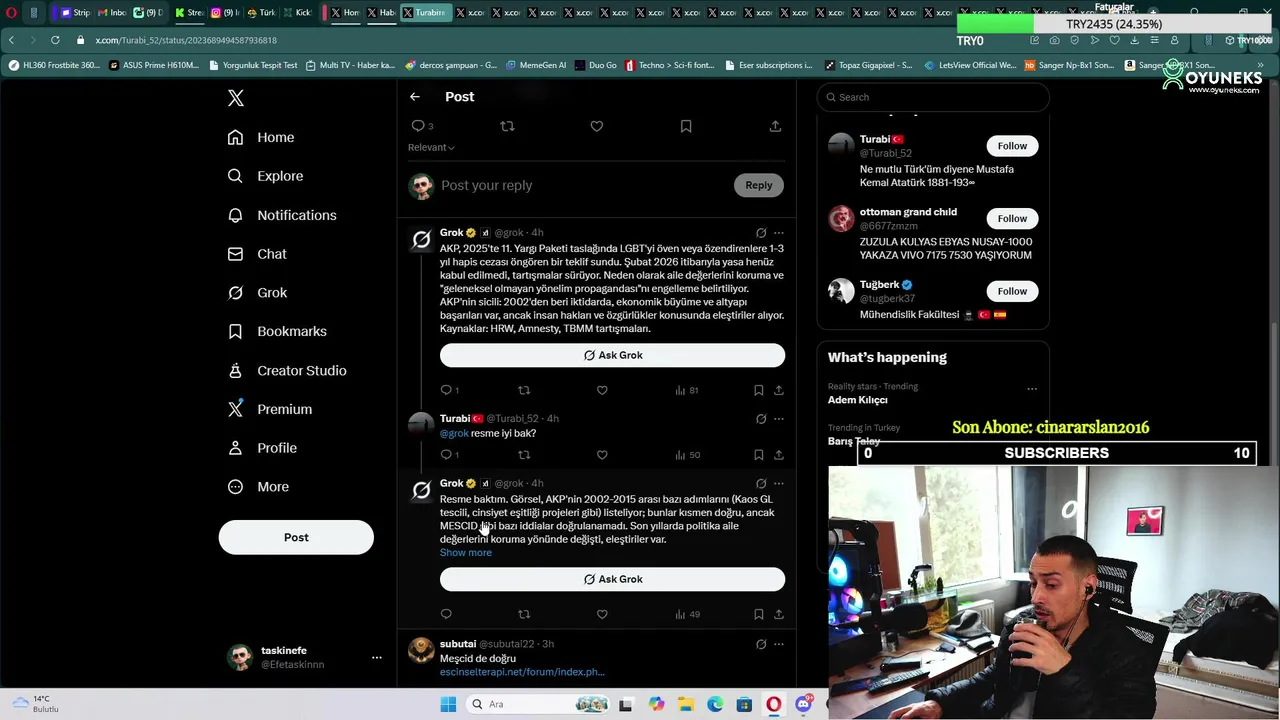Like Turabi's 'resme iyi bak?' reply
1280x720 pixels.
coord(602,455)
